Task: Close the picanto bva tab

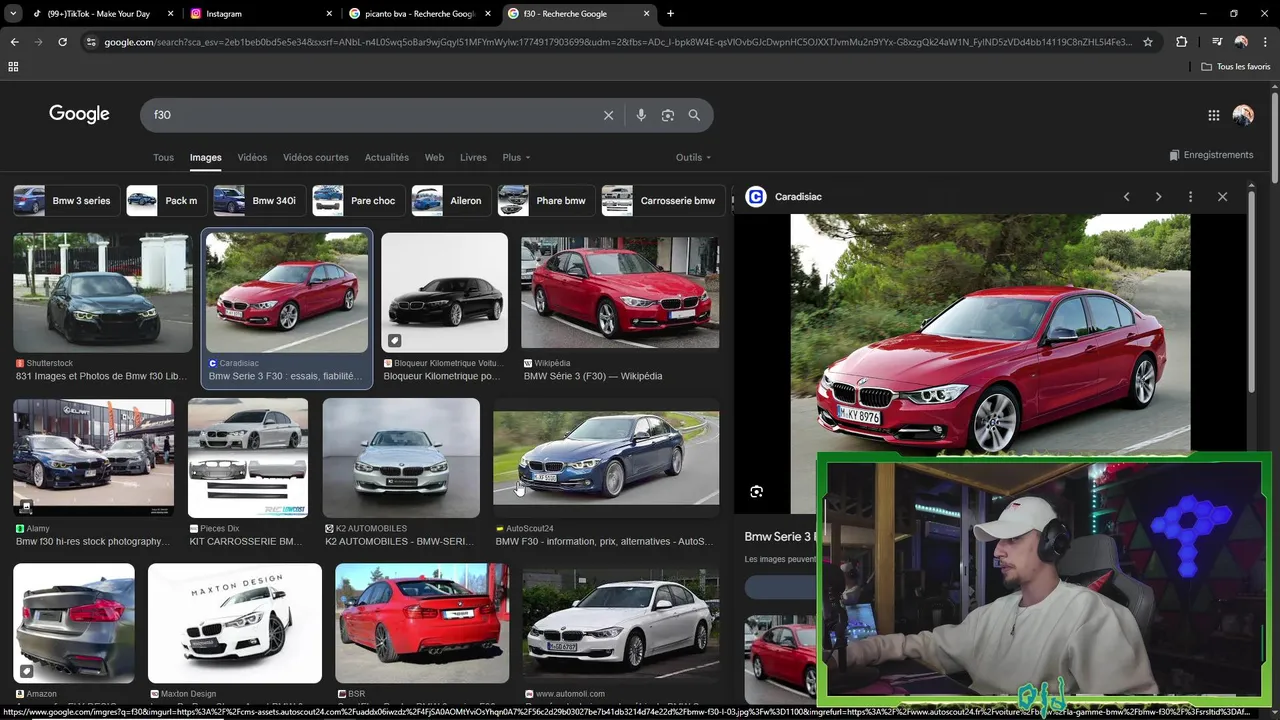Action: click(x=489, y=14)
